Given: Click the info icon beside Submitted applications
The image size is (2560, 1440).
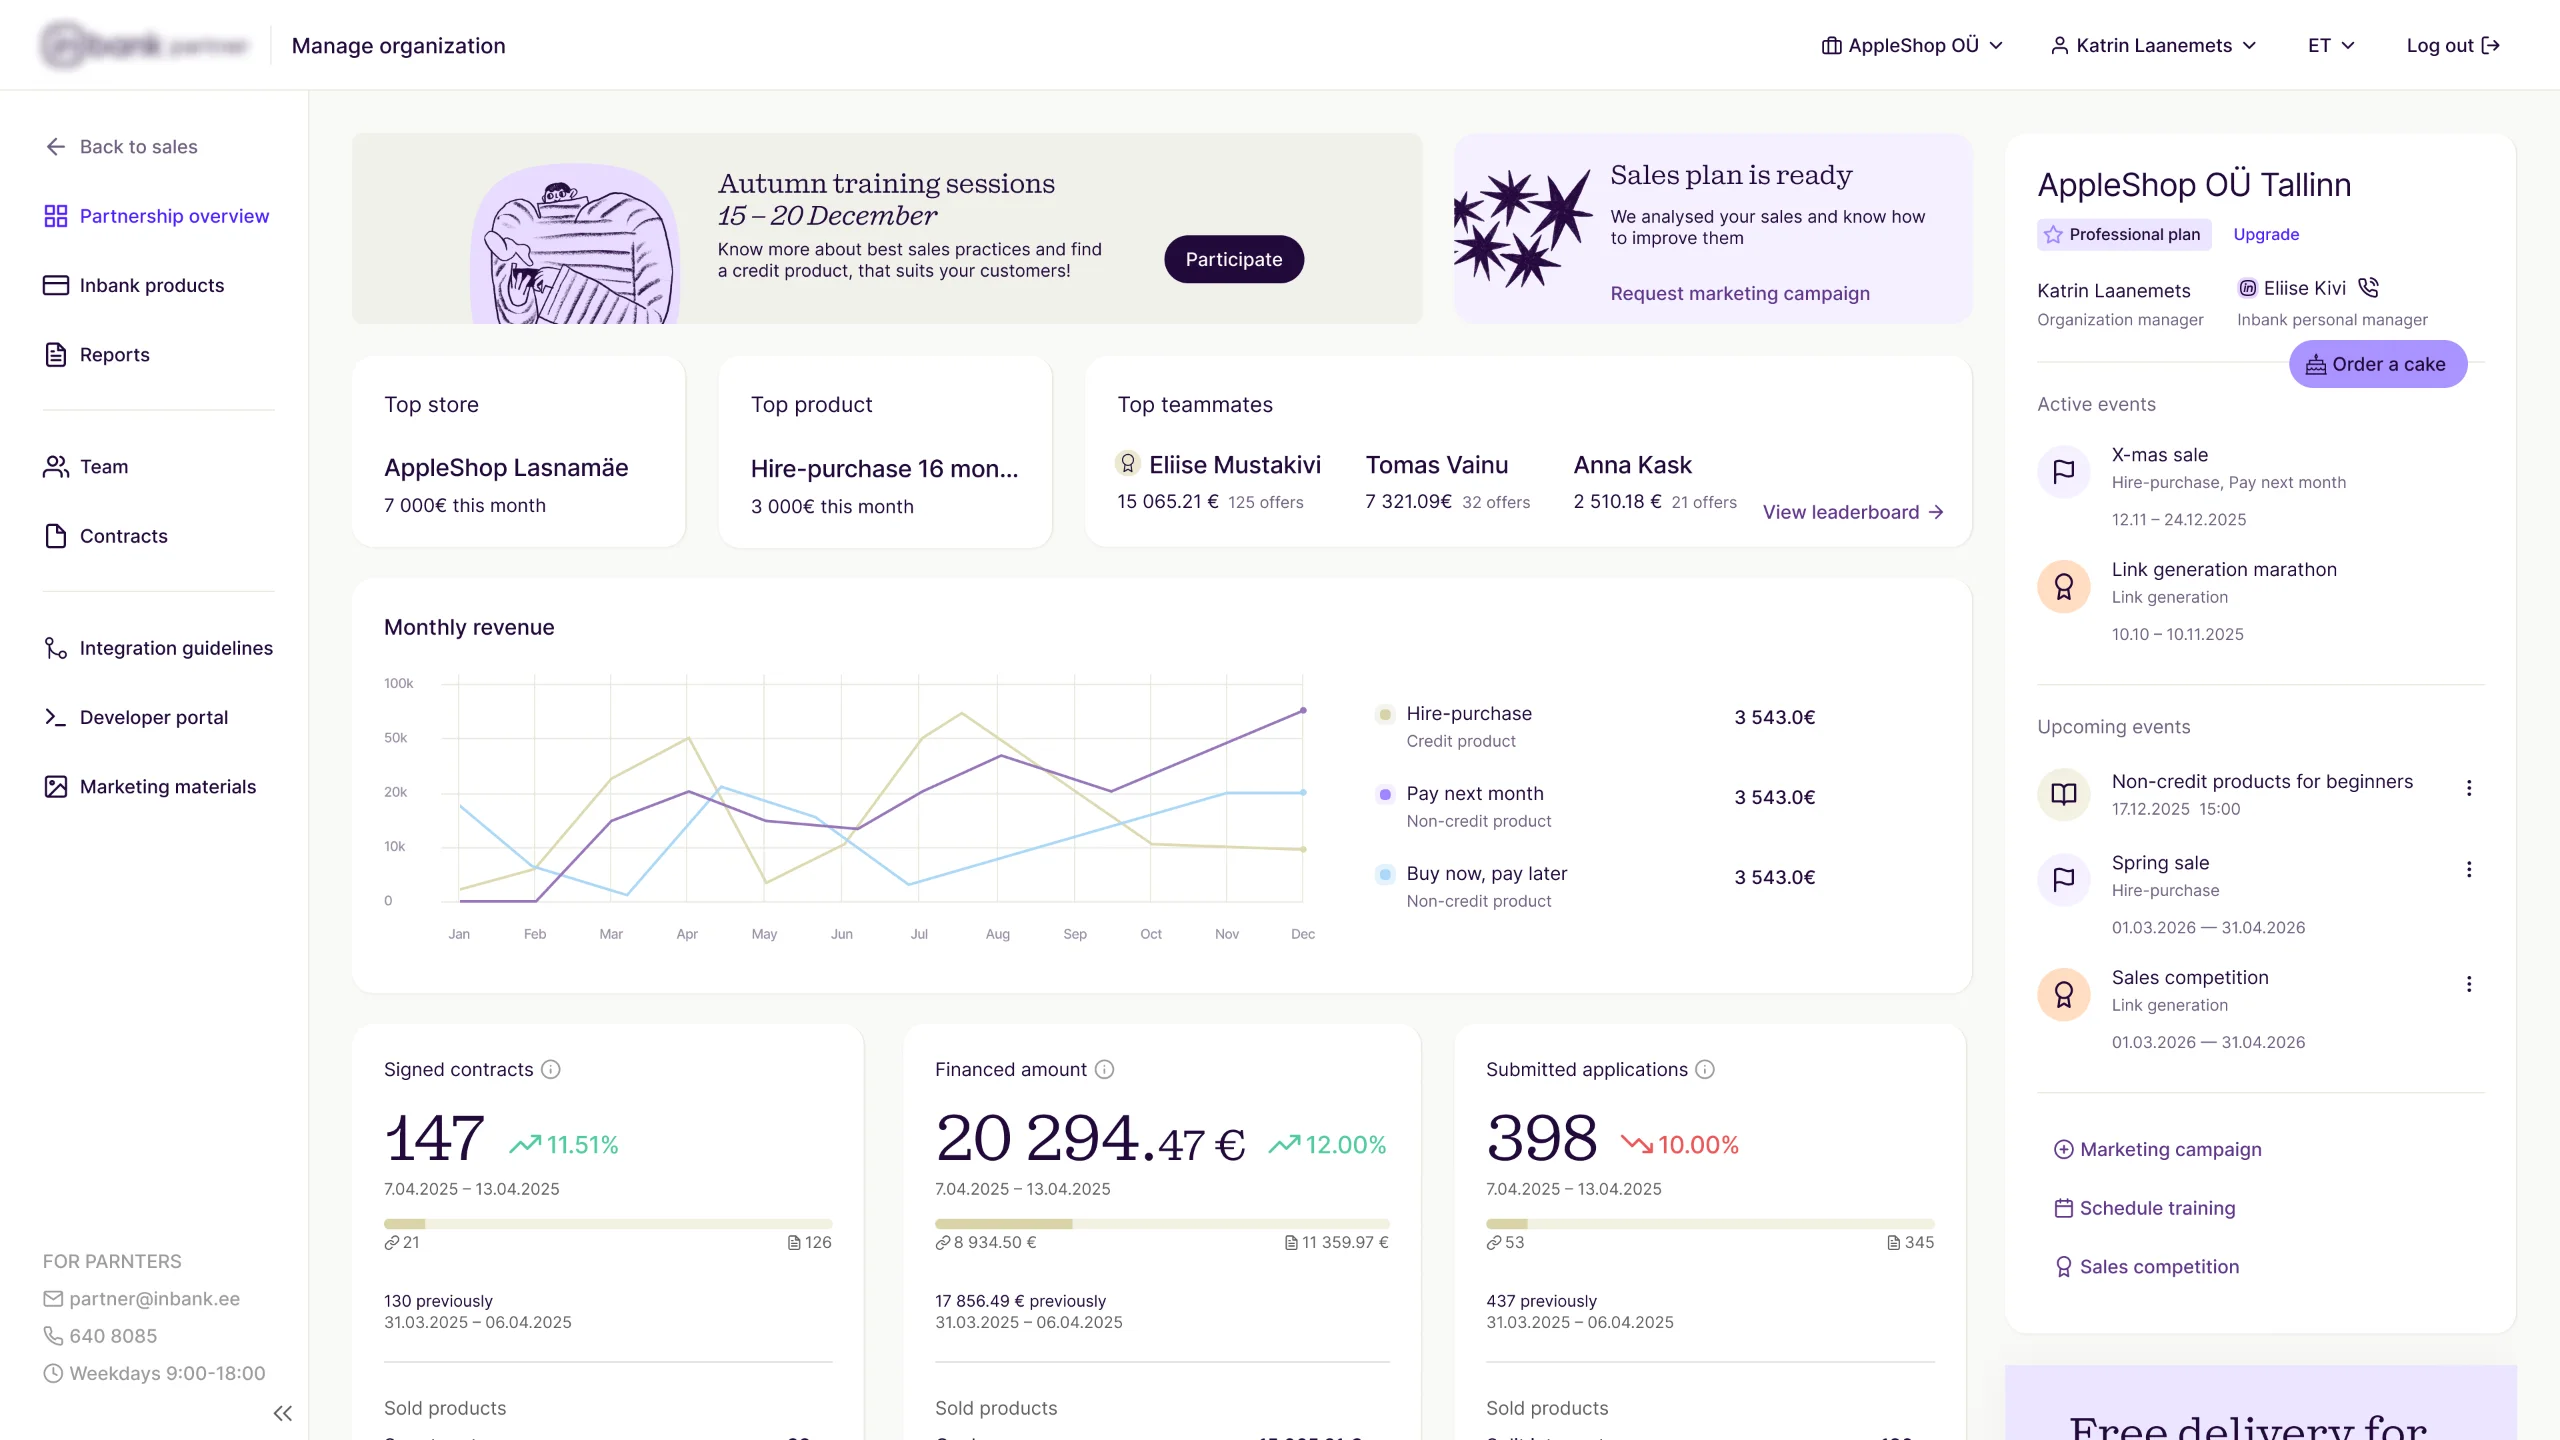Looking at the screenshot, I should pos(1705,1069).
